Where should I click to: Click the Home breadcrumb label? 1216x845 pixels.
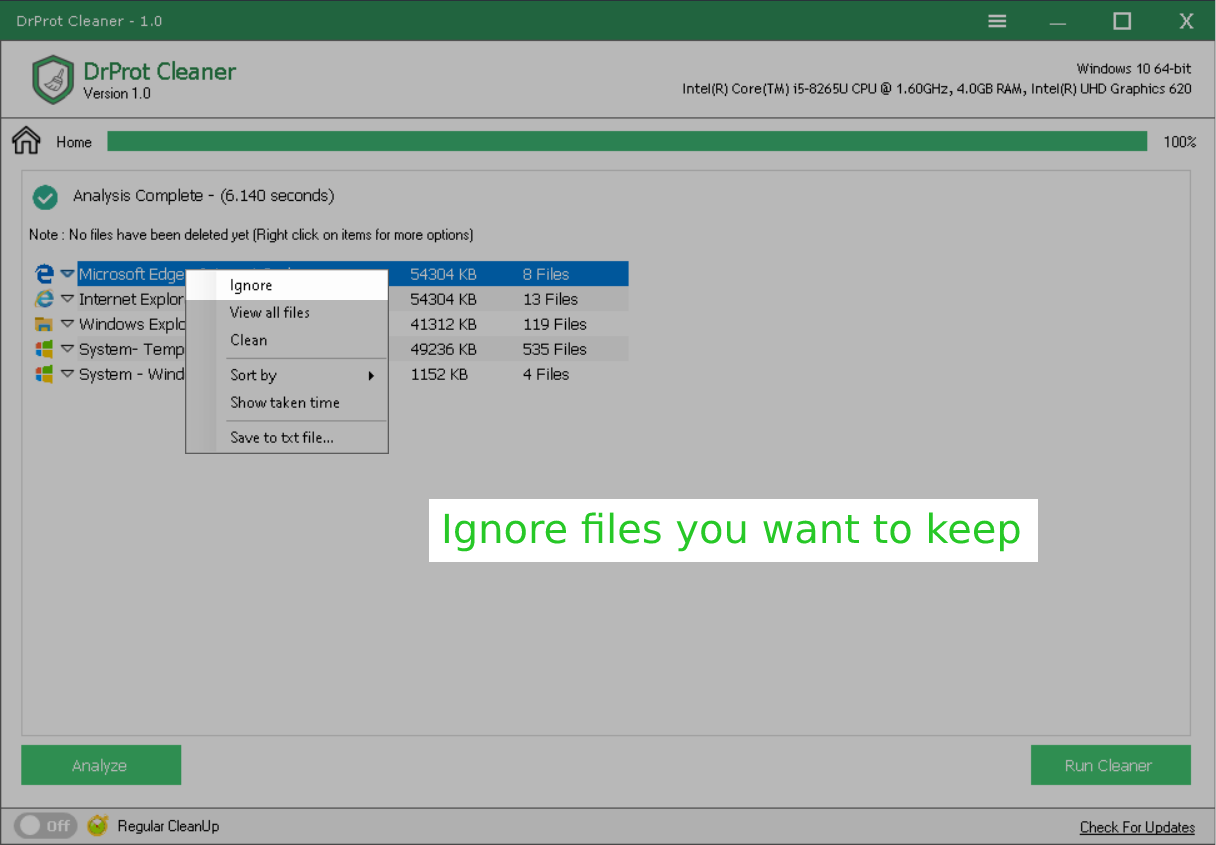pyautogui.click(x=74, y=142)
